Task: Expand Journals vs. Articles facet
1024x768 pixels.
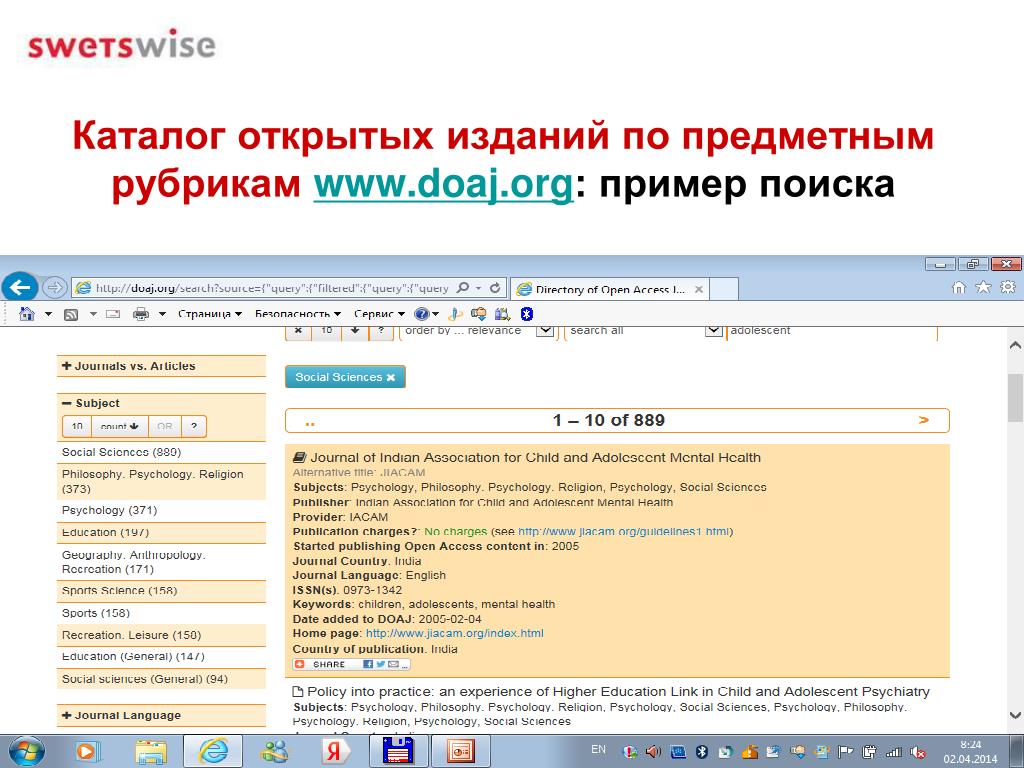Action: pyautogui.click(x=161, y=366)
